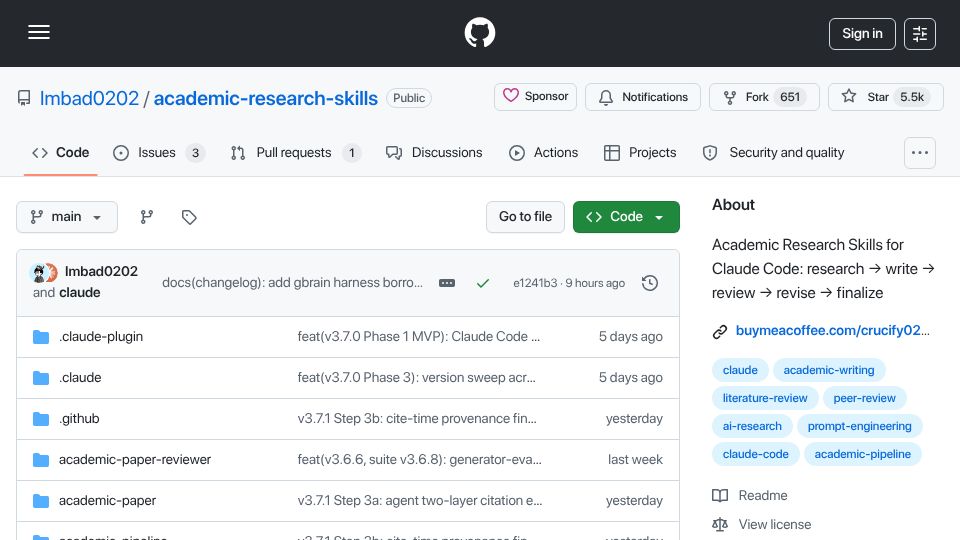
Task: Show commit check status checkmark
Action: pyautogui.click(x=483, y=283)
